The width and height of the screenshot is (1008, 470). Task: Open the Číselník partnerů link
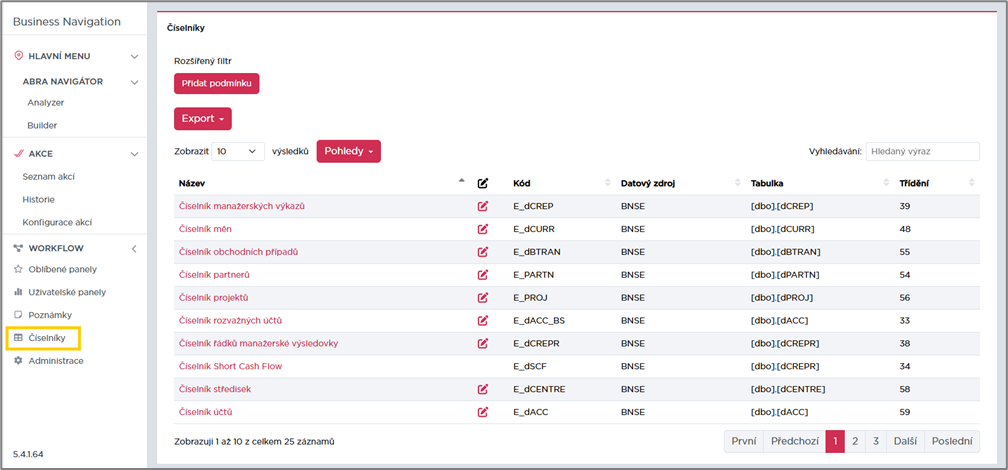[x=214, y=275]
